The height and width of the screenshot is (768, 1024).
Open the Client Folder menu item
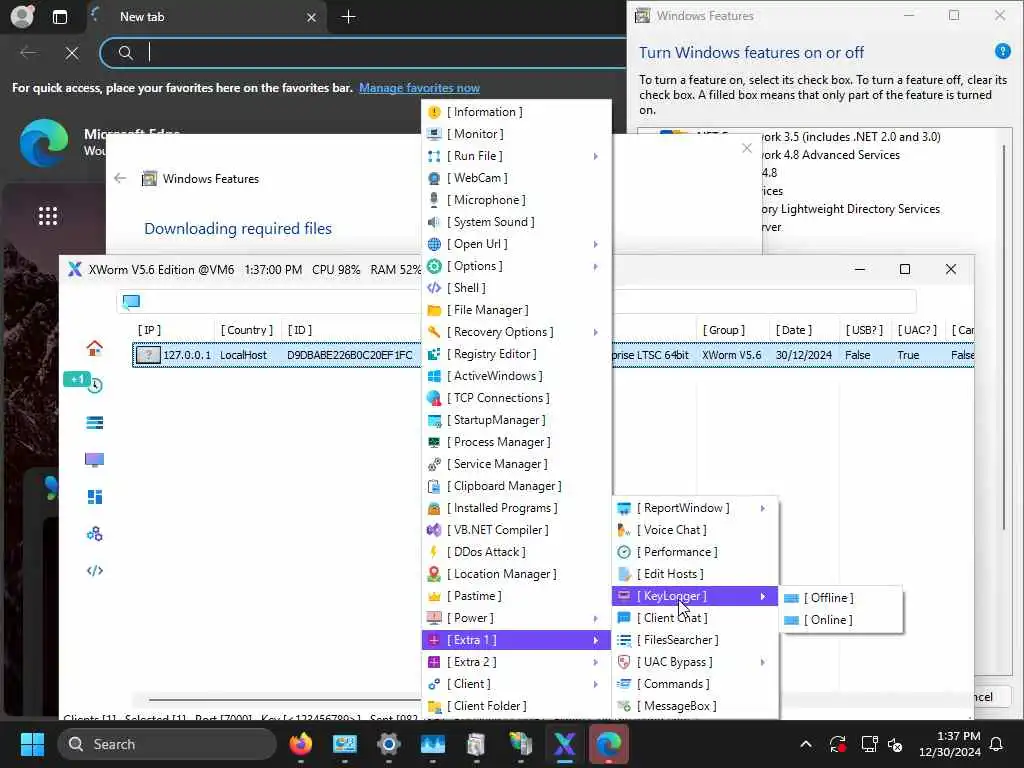pyautogui.click(x=516, y=706)
